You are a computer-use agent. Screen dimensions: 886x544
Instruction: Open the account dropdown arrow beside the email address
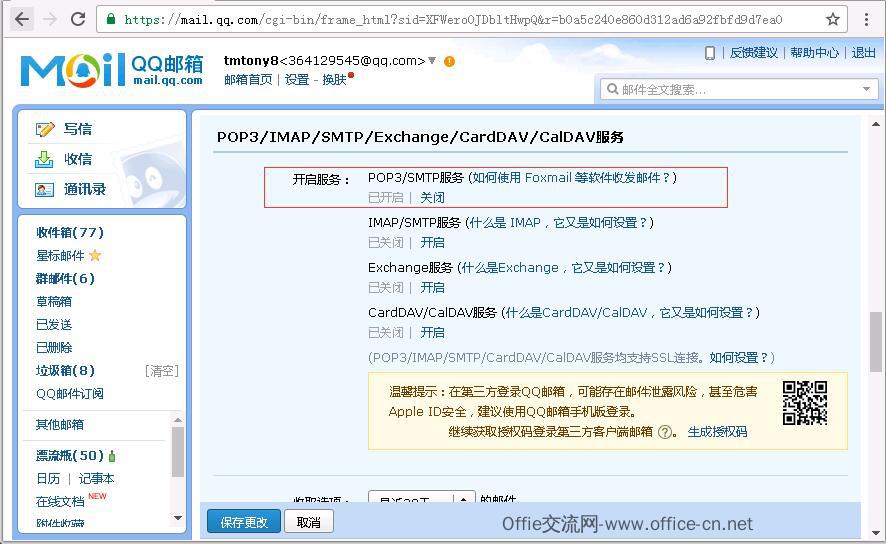click(x=432, y=60)
